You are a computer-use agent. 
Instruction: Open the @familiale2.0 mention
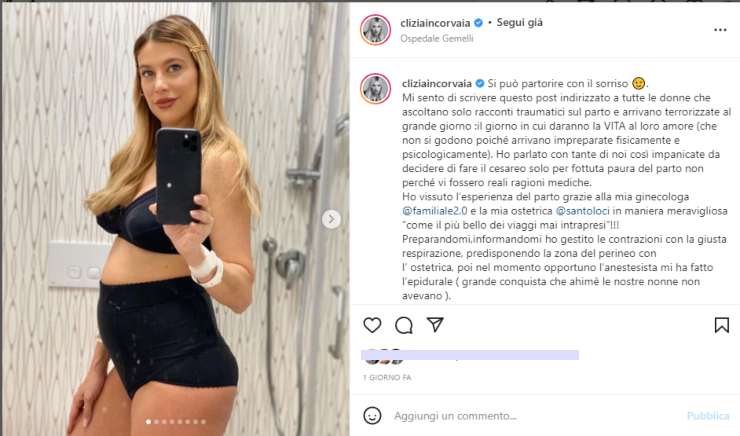[x=435, y=211]
